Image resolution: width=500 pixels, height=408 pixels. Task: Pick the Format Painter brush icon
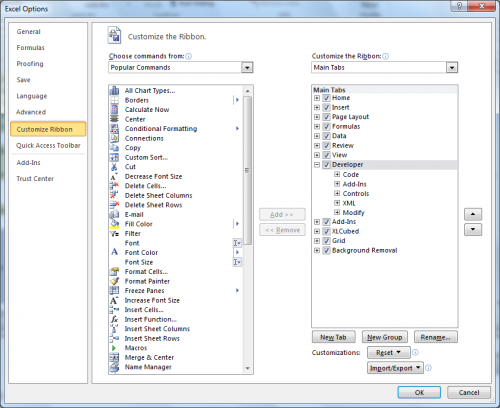coord(114,281)
